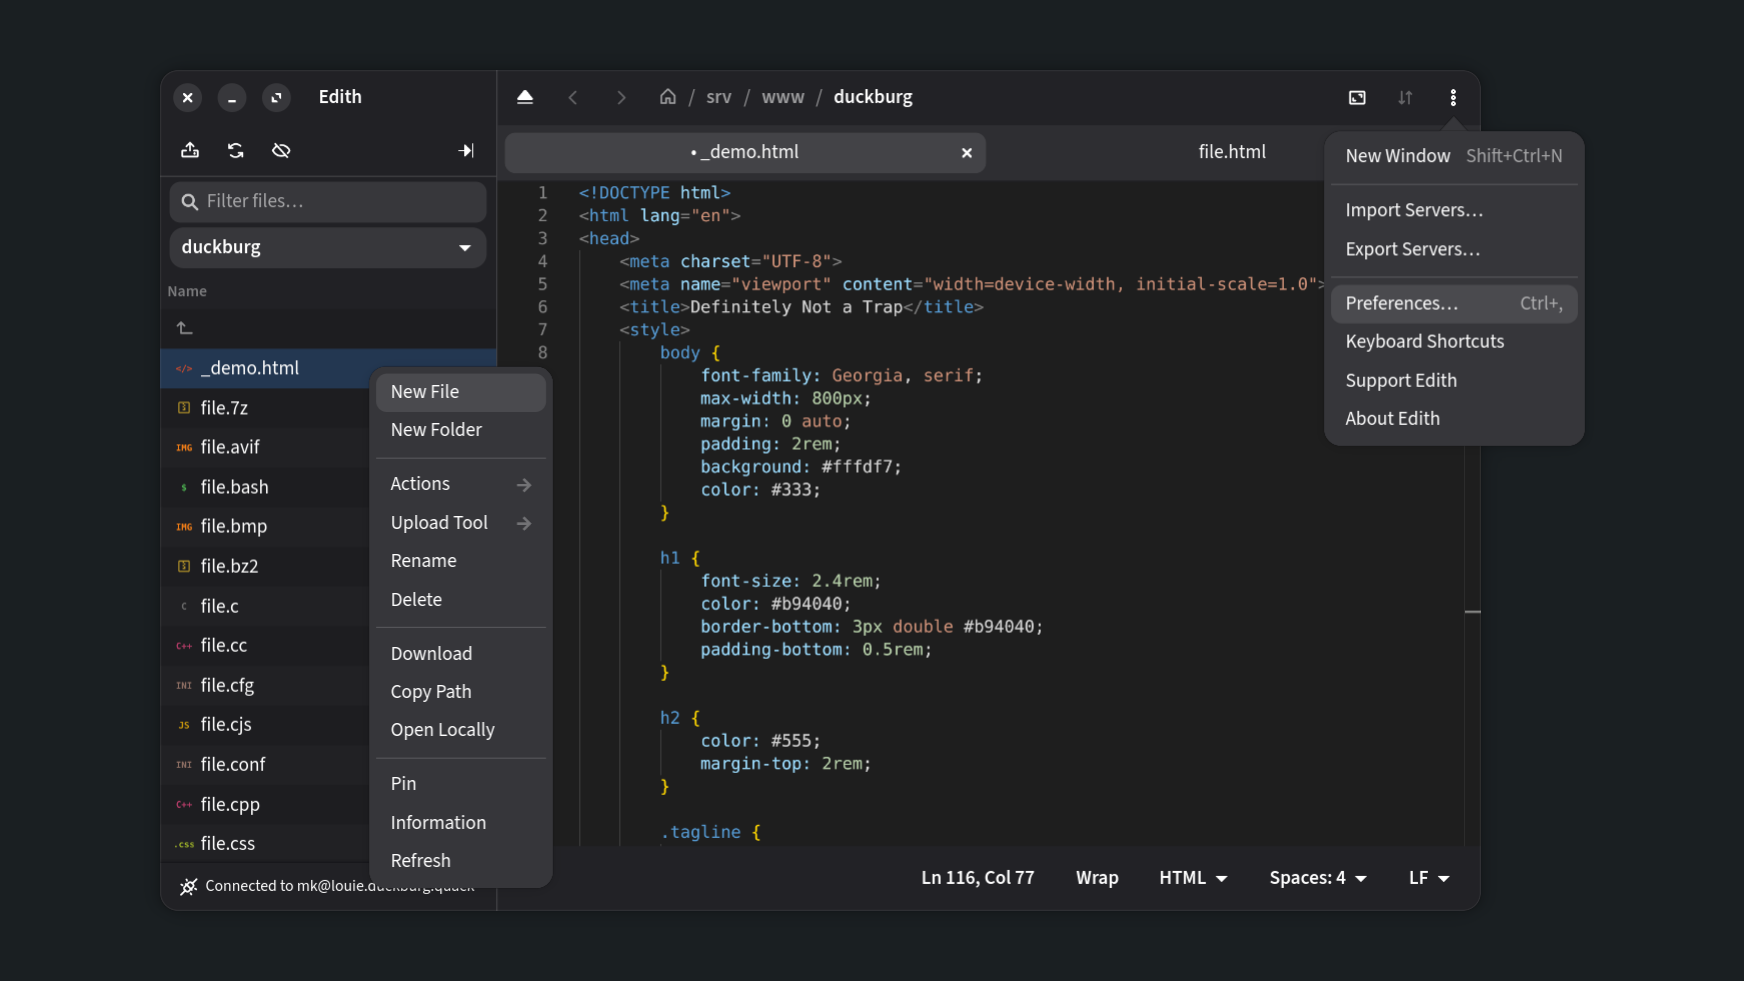Viewport: 1744px width, 981px height.
Task: Select Delete in context menu
Action: [461, 600]
